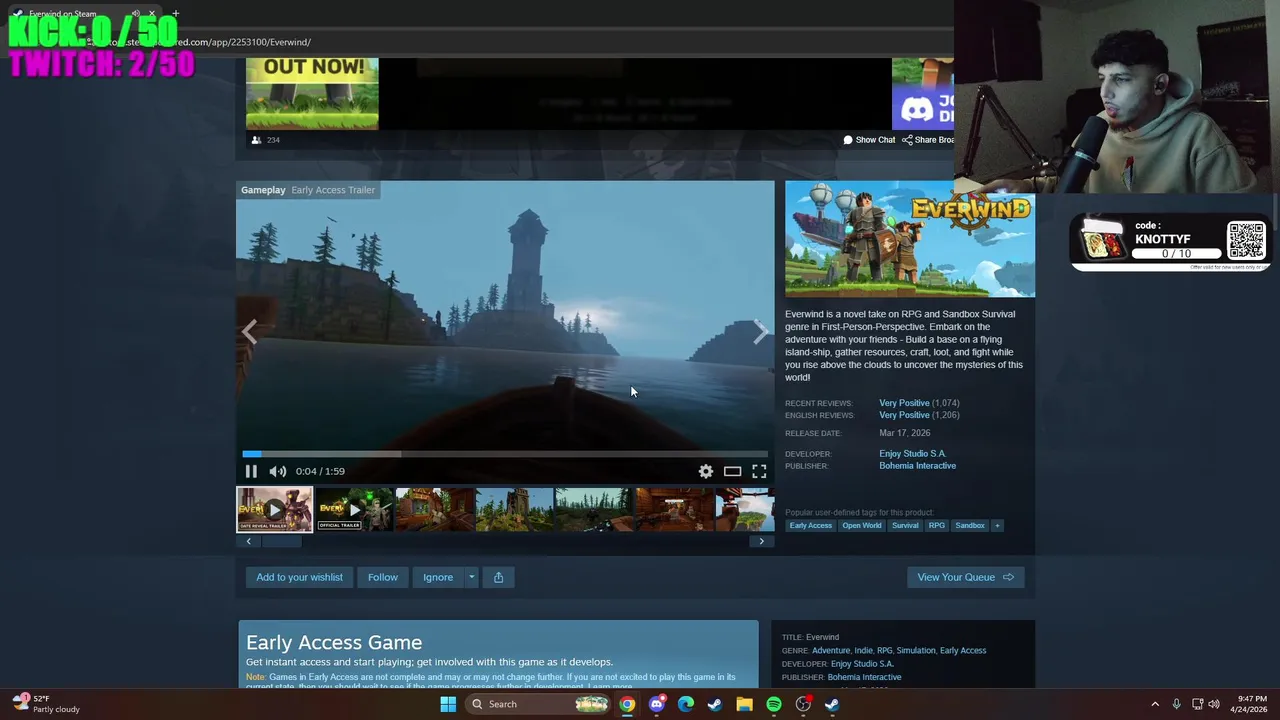
Task: Click the Discord banner image
Action: tap(923, 94)
